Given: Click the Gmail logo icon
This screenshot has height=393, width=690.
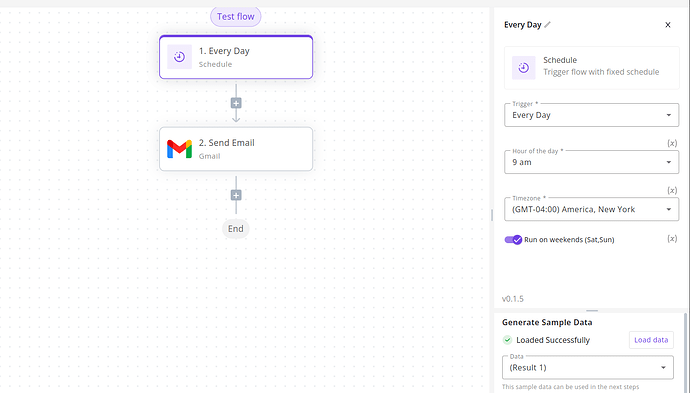Looking at the screenshot, I should [x=179, y=149].
